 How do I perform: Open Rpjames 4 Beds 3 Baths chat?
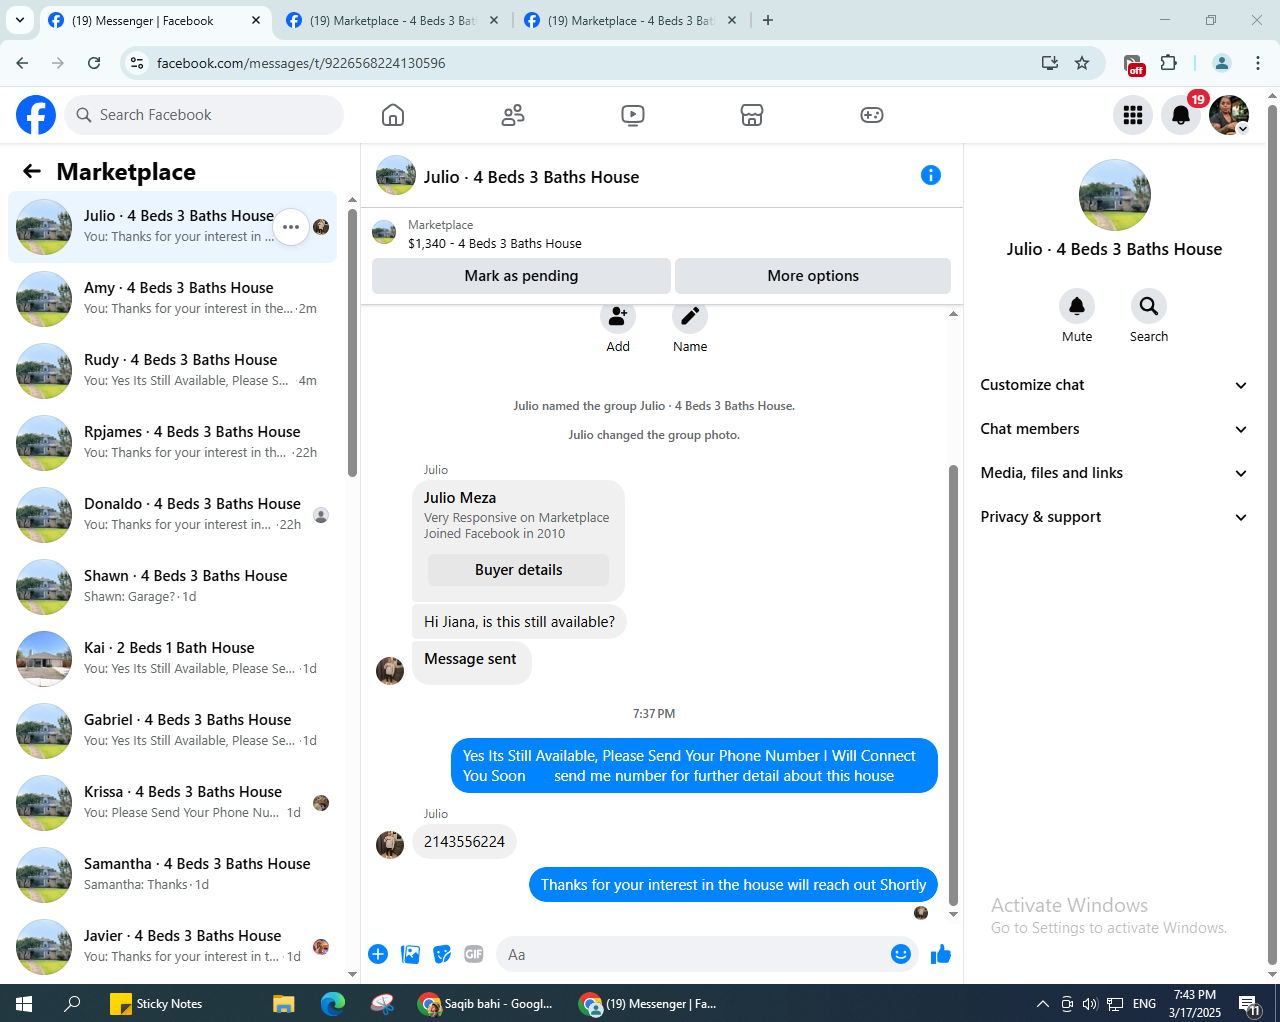tap(172, 443)
